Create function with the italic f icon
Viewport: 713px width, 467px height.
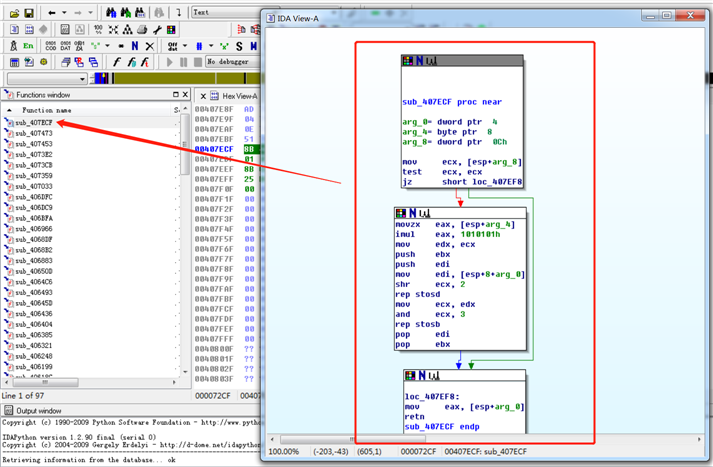tap(117, 62)
